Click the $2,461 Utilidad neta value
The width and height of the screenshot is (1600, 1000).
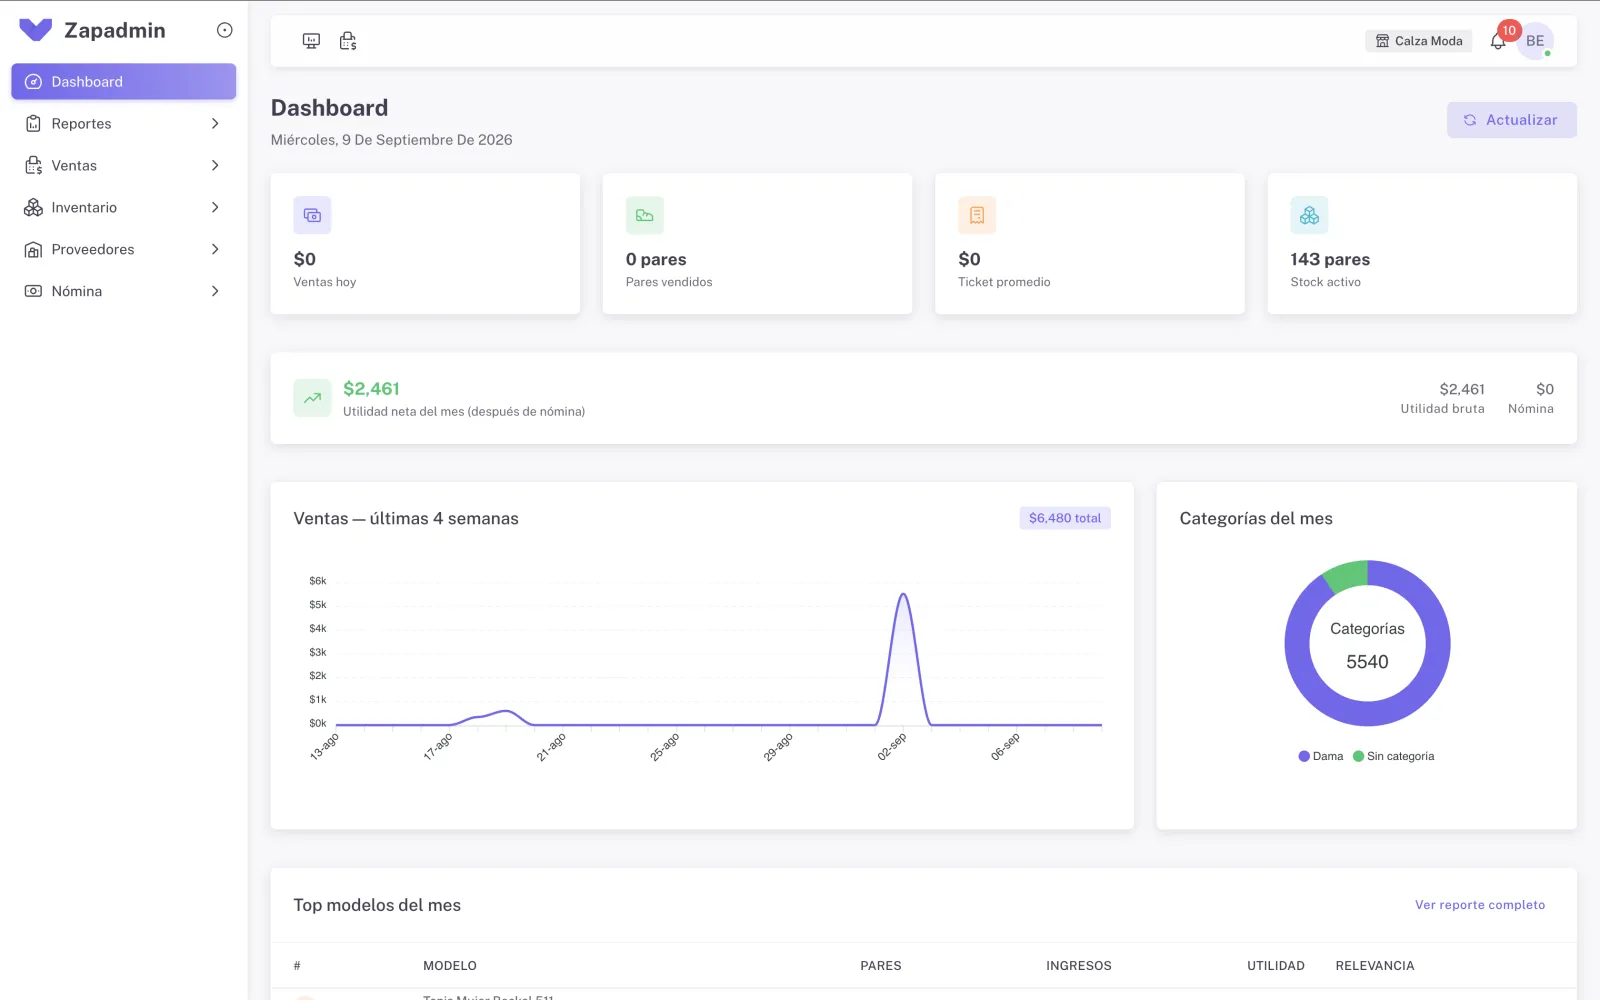371,389
